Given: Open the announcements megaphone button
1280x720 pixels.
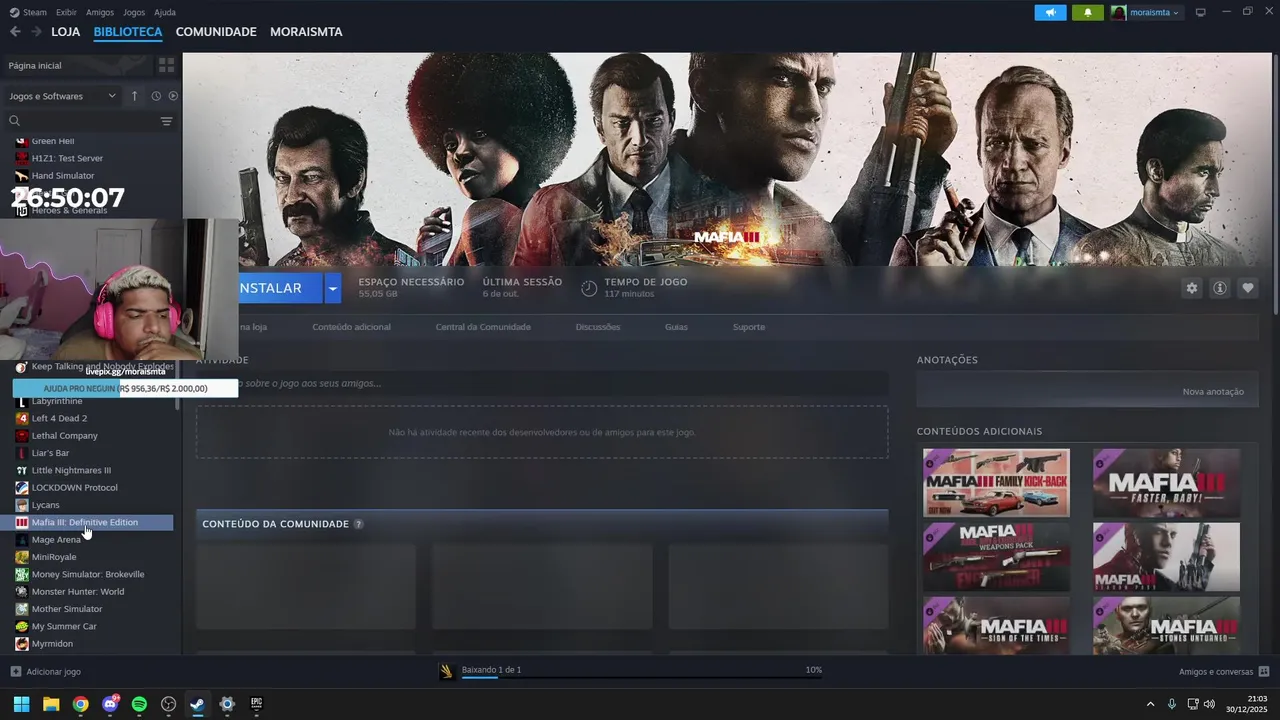Looking at the screenshot, I should tap(1050, 13).
